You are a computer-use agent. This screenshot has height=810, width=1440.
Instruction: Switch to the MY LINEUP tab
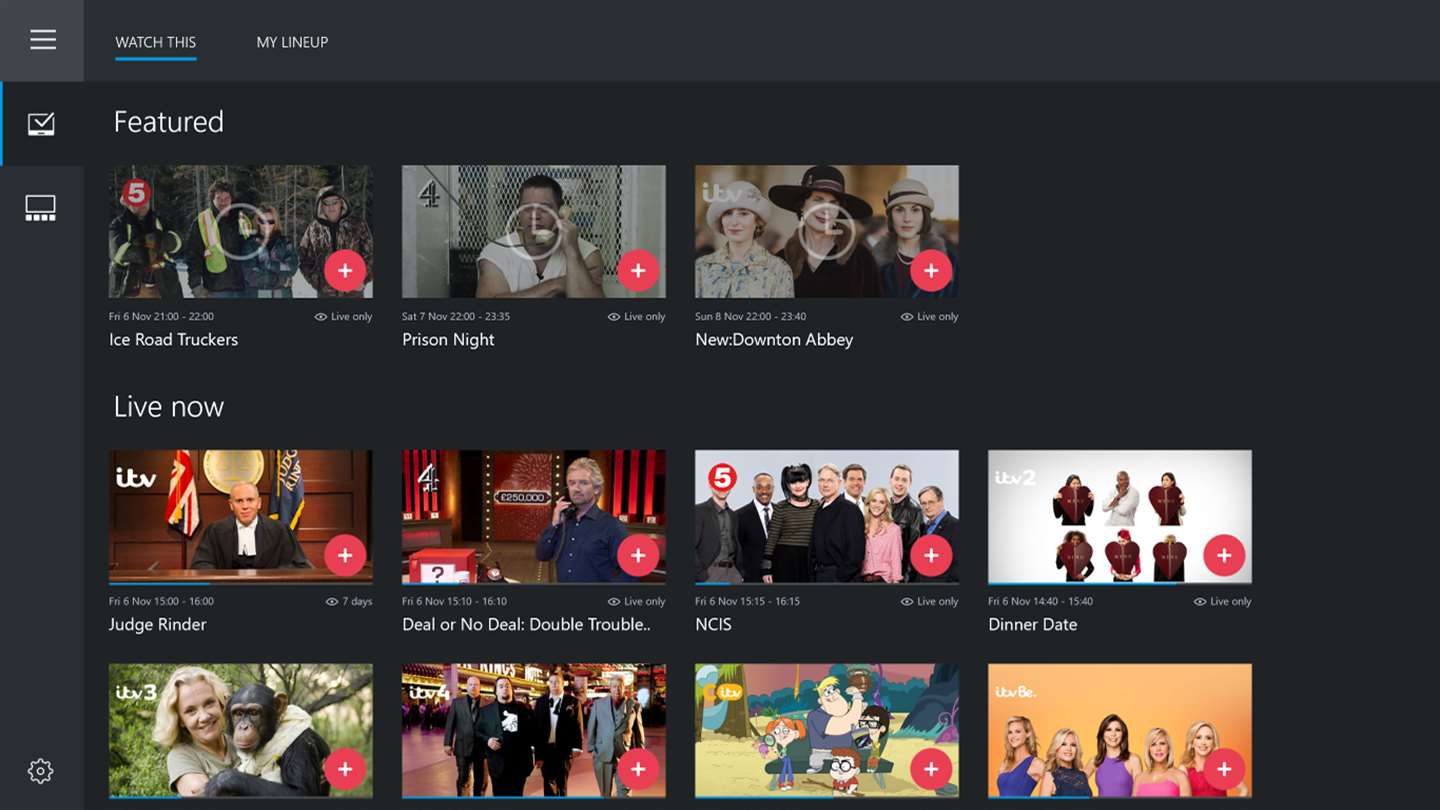click(292, 42)
